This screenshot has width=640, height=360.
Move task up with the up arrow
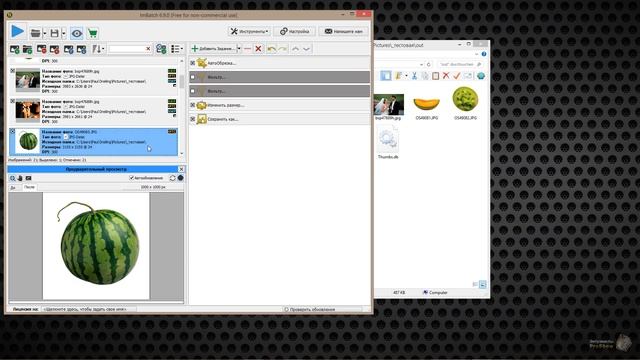[x=296, y=49]
